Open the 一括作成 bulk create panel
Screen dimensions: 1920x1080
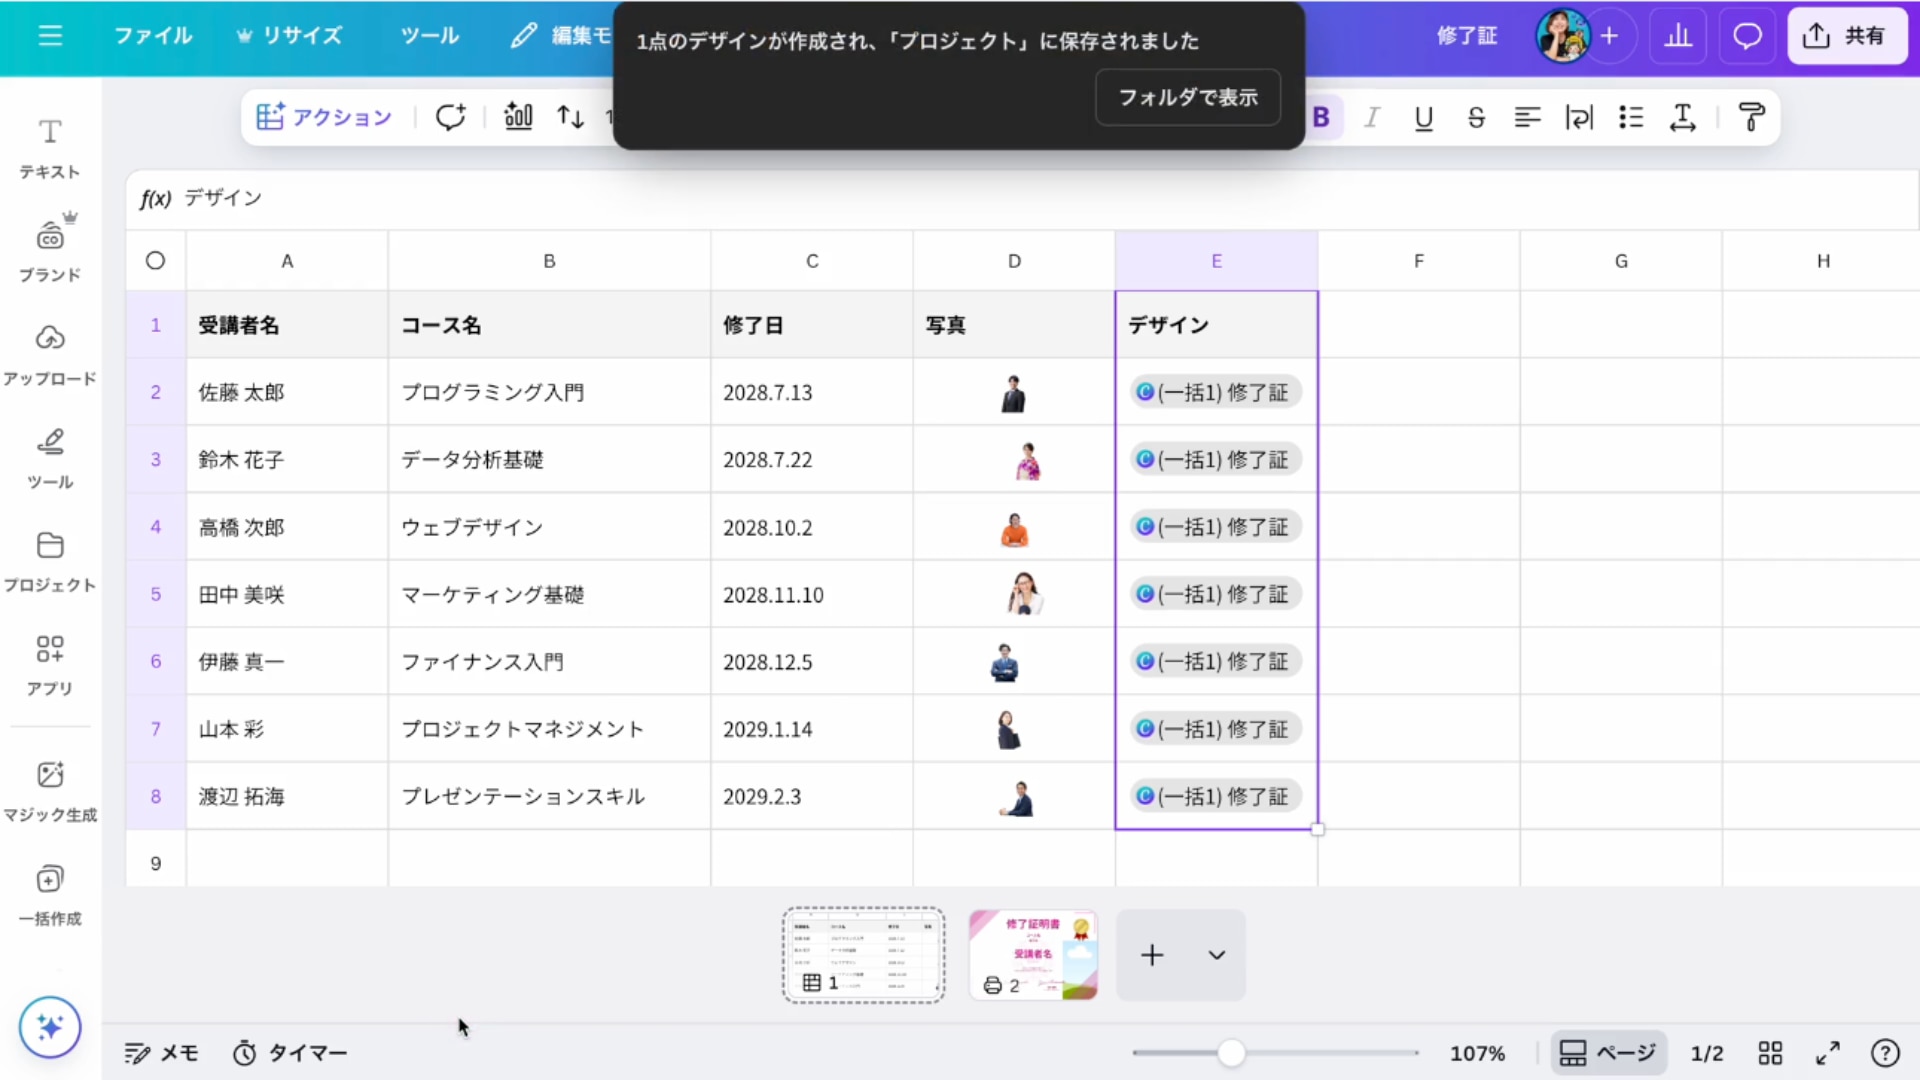[50, 895]
